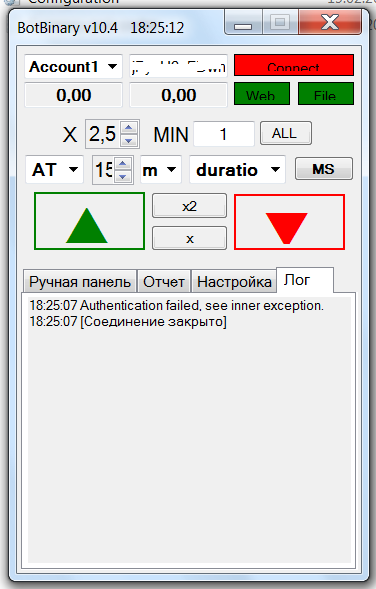The width and height of the screenshot is (376, 589).
Task: Increase the X multiplier with up spinner
Action: tap(129, 128)
